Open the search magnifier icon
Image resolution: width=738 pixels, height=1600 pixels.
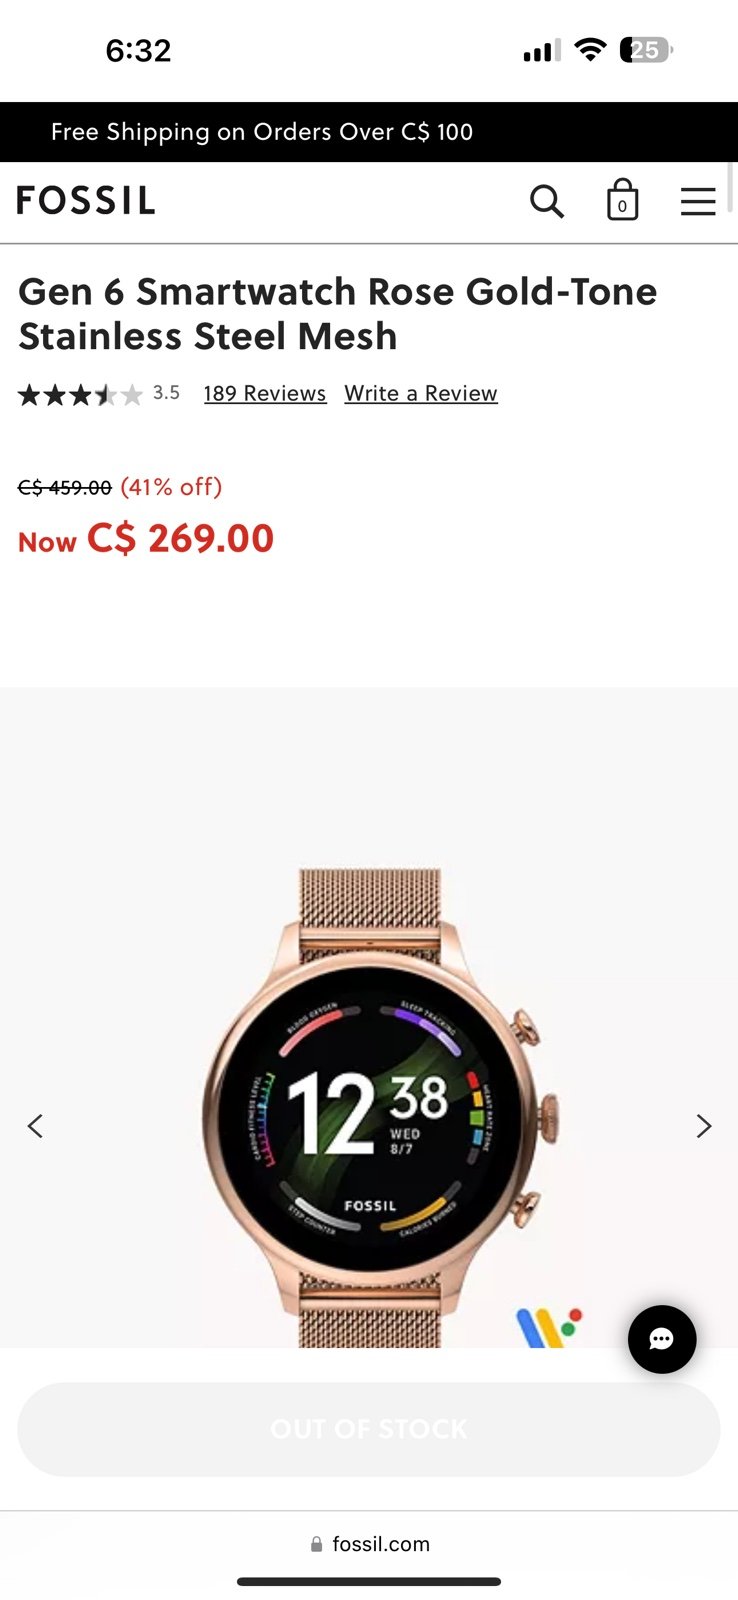(547, 201)
